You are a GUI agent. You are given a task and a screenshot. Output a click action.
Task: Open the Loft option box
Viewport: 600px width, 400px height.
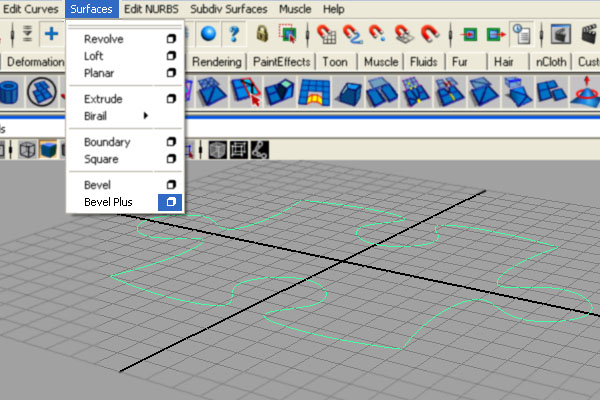point(171,56)
